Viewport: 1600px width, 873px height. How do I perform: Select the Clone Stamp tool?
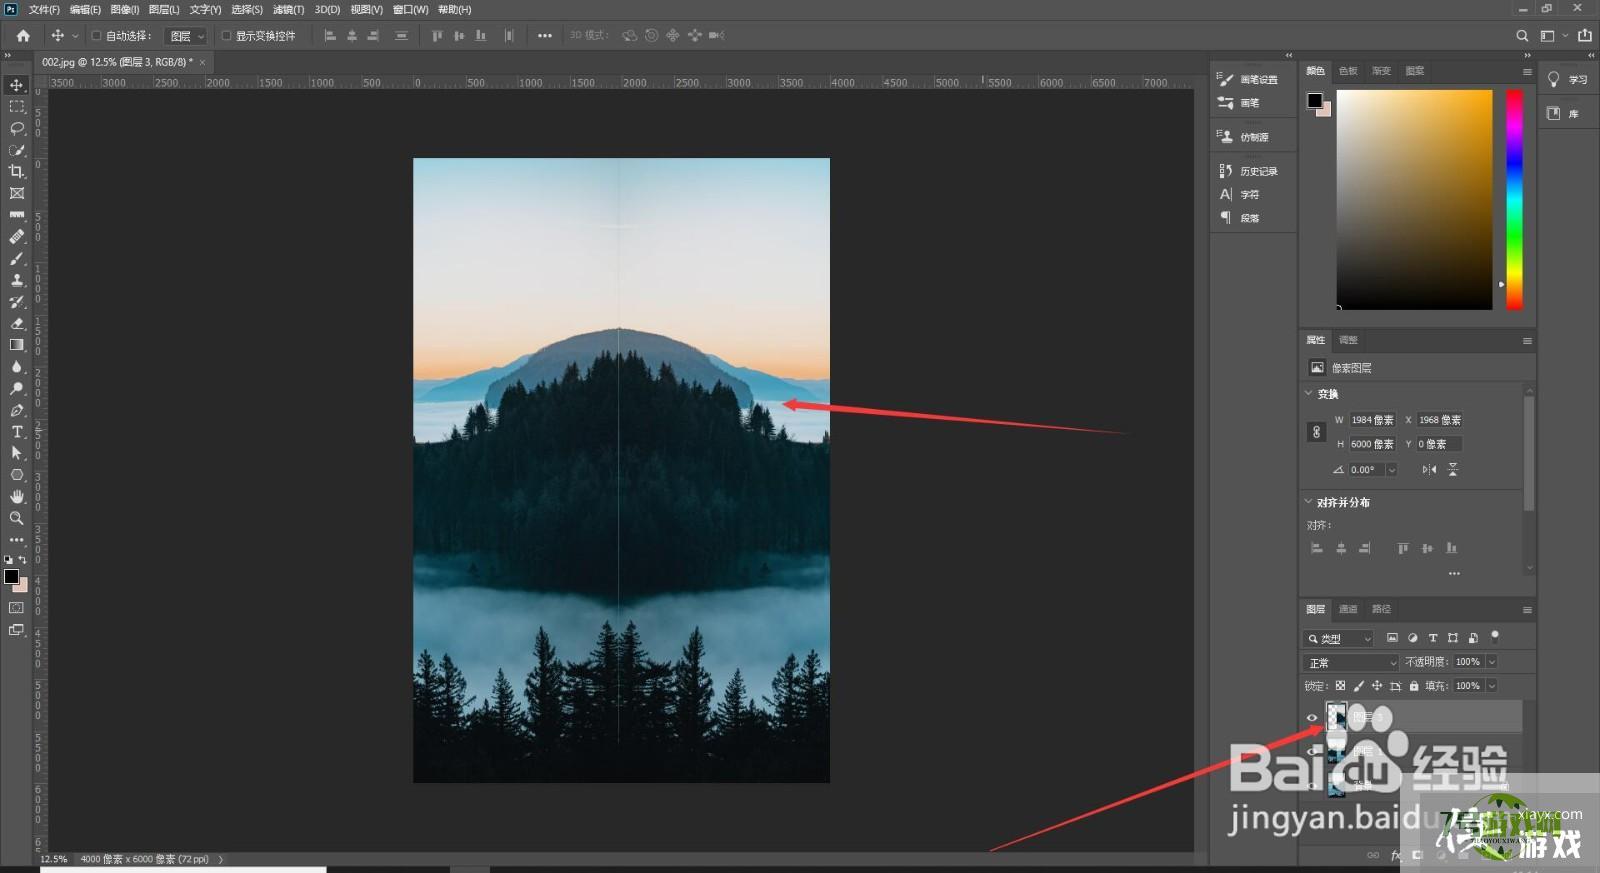(17, 280)
